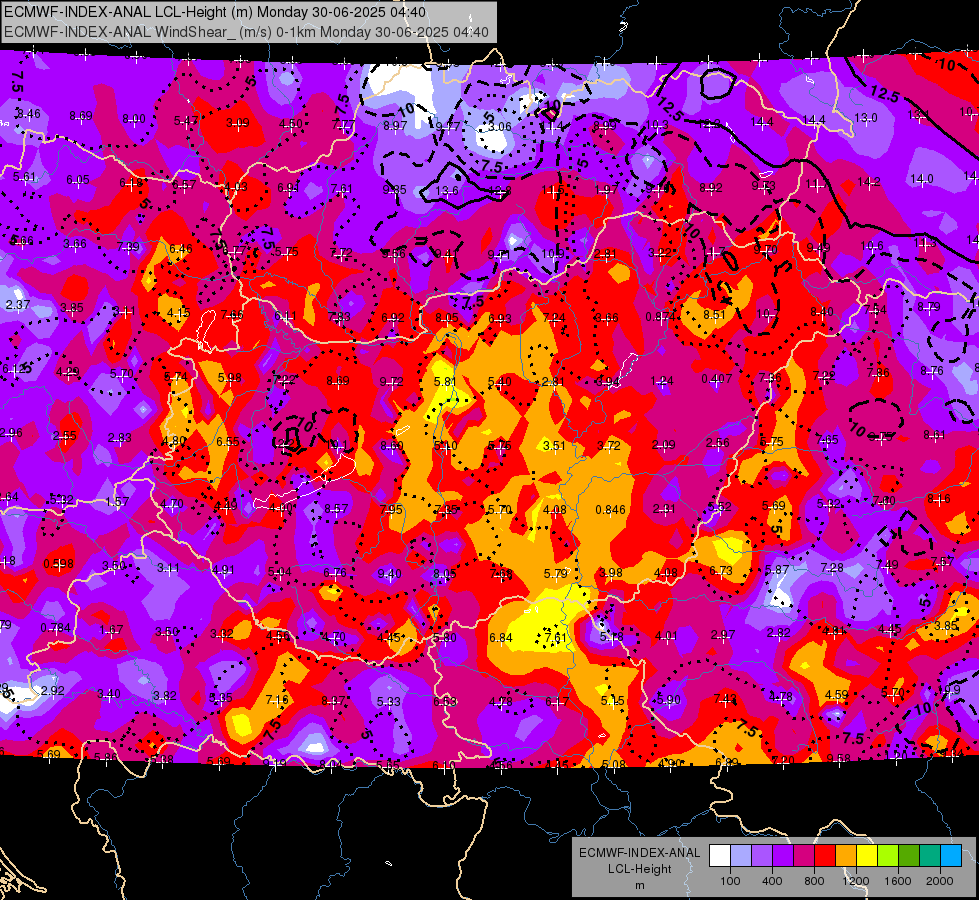This screenshot has width=979, height=900.
Task: Click the grid value 5.98
Action: click(229, 378)
